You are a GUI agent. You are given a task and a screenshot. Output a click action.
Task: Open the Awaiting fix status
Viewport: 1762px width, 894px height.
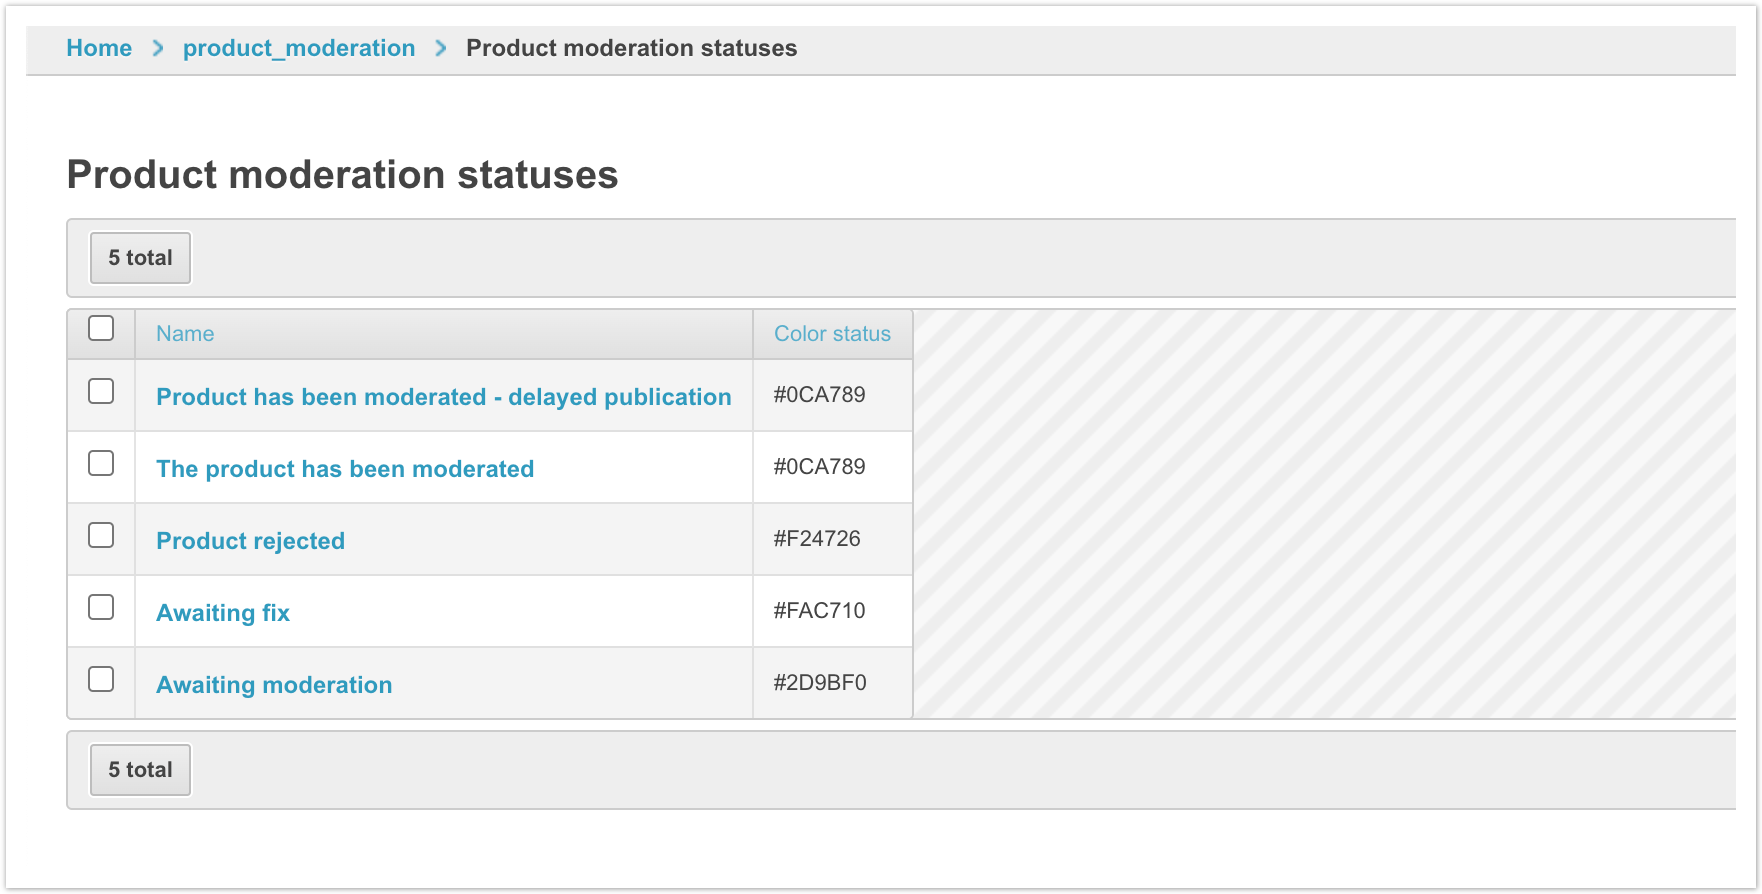[x=223, y=613]
